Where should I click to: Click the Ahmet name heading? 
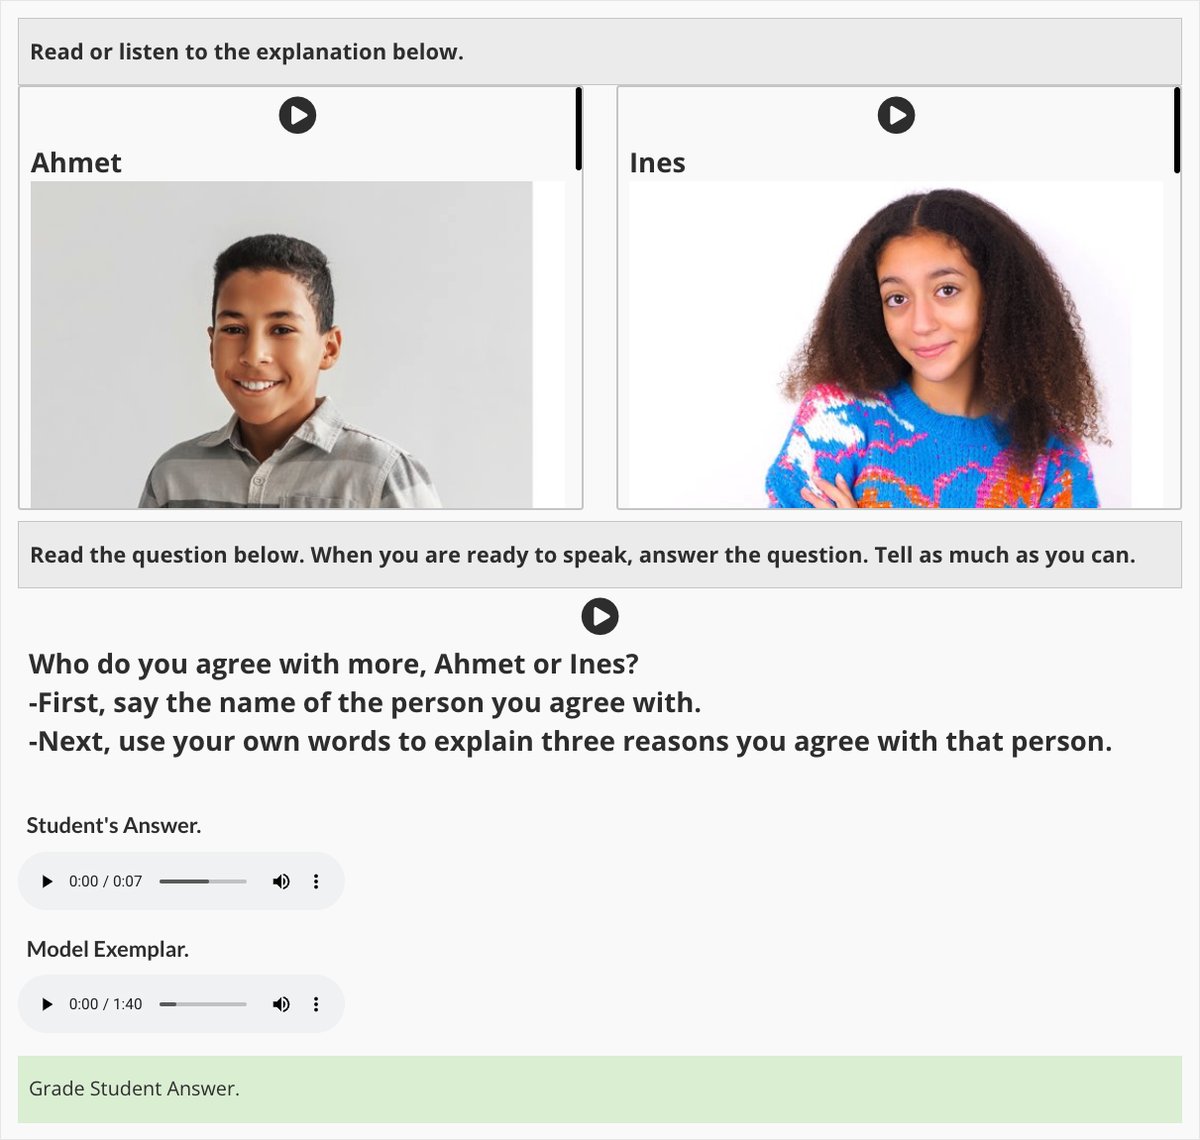click(76, 163)
